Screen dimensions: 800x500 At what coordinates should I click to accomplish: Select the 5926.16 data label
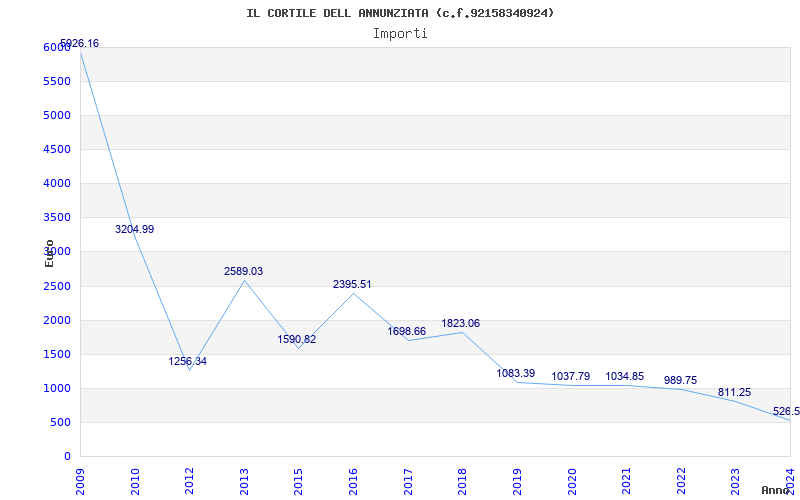tap(80, 43)
